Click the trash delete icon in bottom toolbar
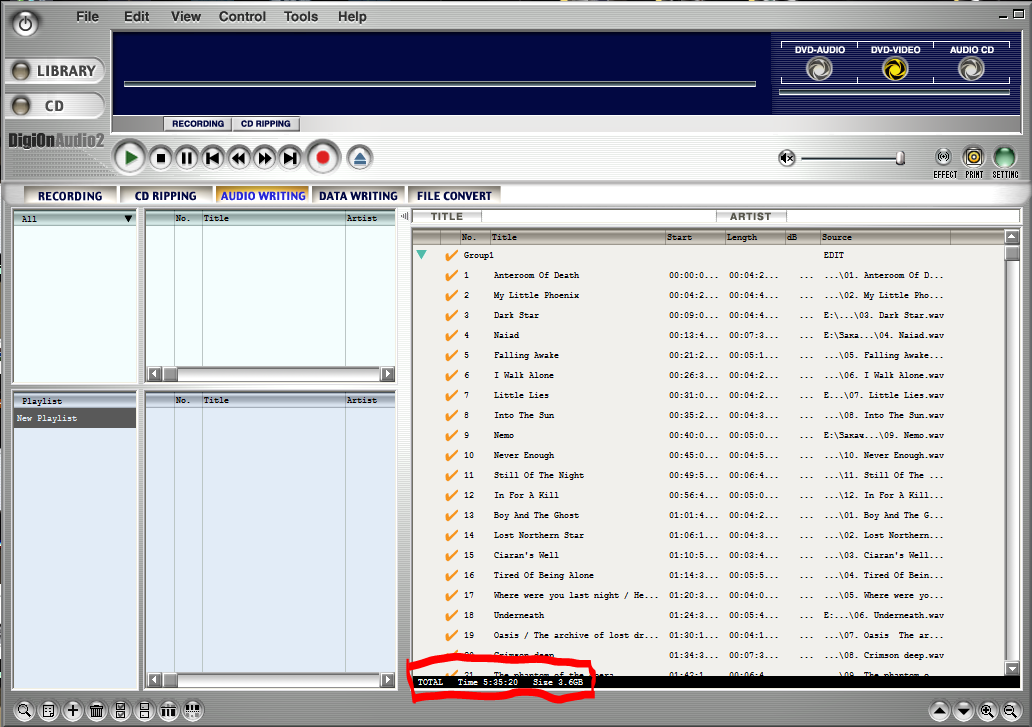 [97, 711]
